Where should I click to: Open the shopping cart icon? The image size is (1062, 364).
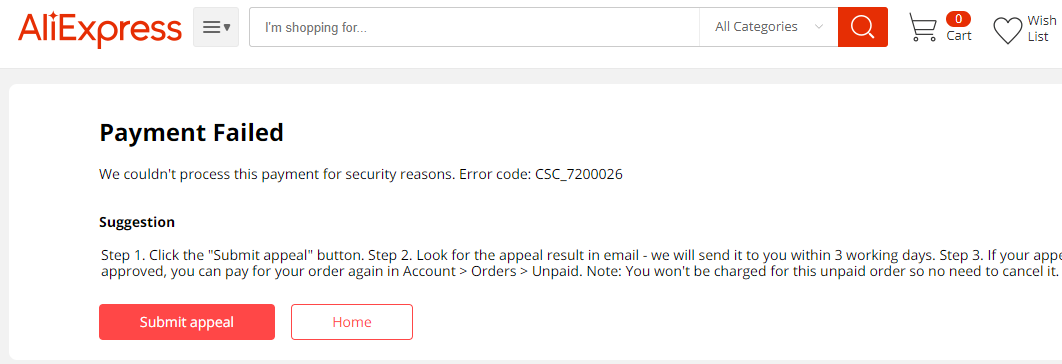coord(922,28)
